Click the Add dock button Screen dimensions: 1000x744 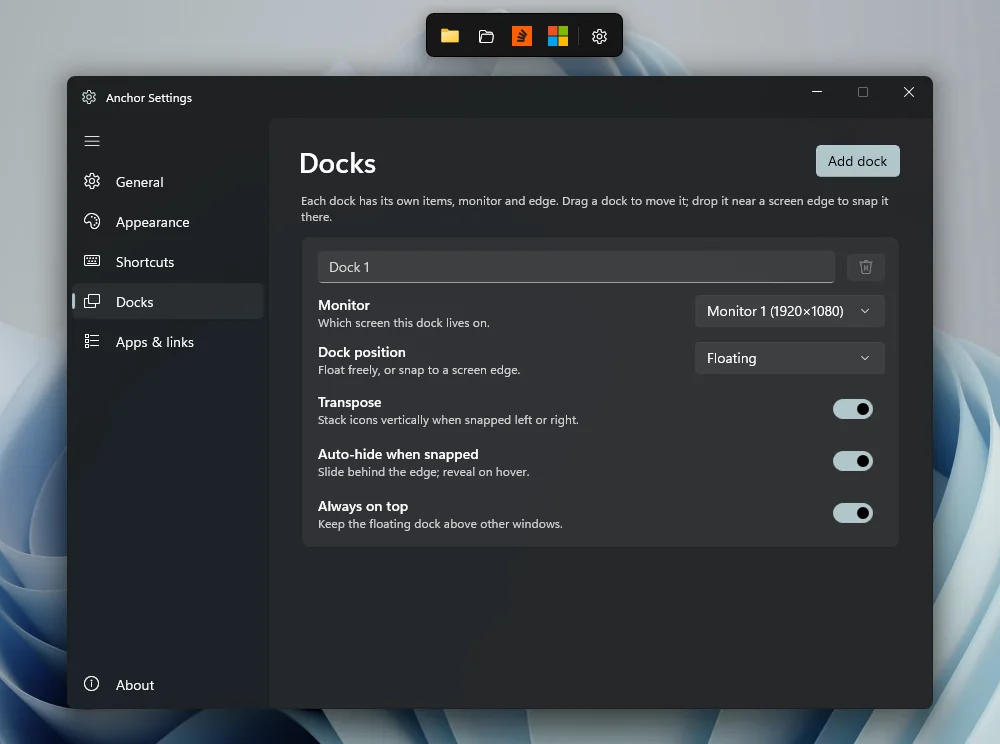857,161
